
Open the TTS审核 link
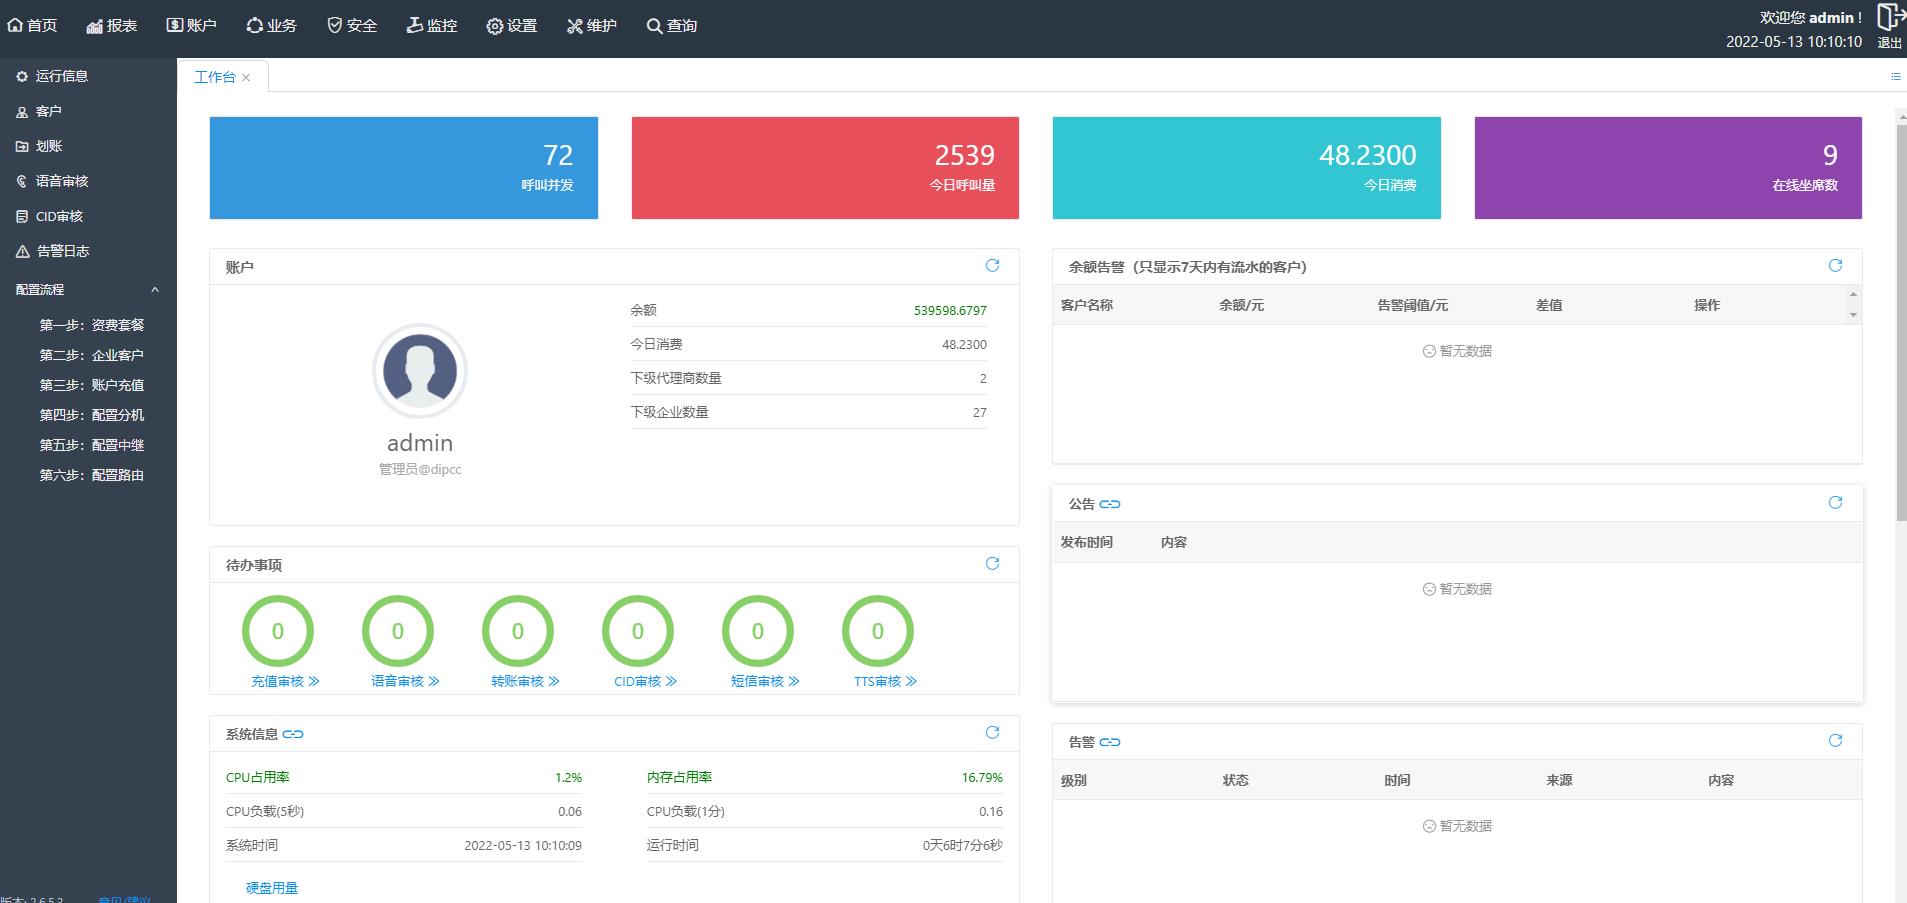[885, 681]
